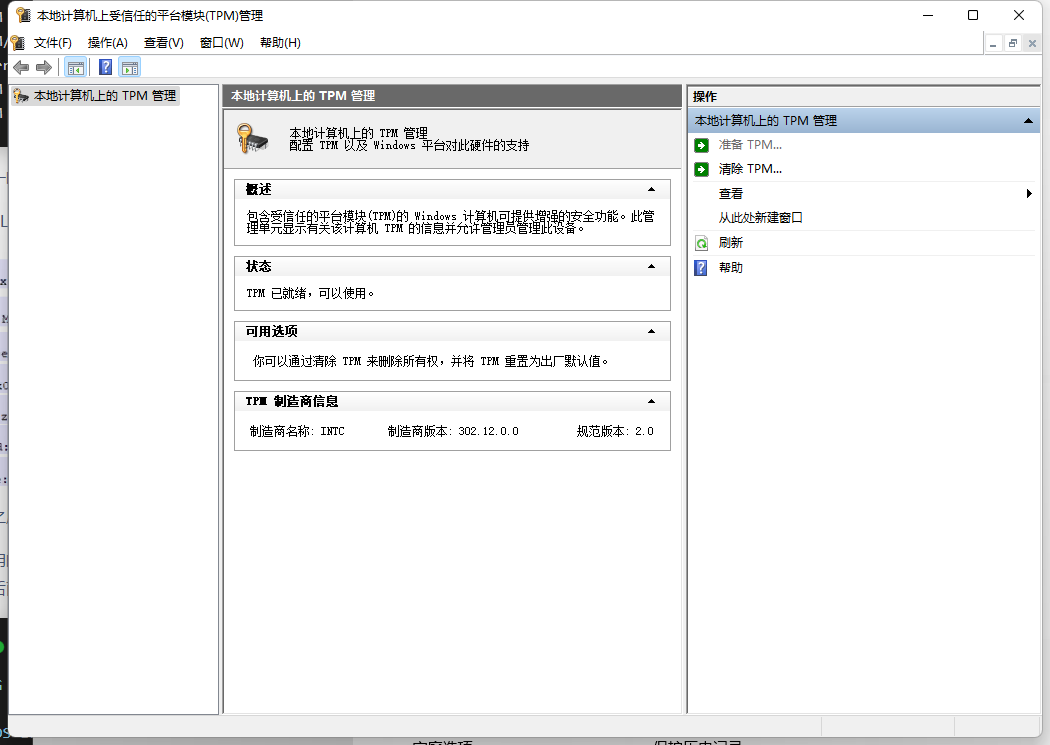Click the blue help toolbar icon
The width and height of the screenshot is (1050, 745).
(105, 67)
